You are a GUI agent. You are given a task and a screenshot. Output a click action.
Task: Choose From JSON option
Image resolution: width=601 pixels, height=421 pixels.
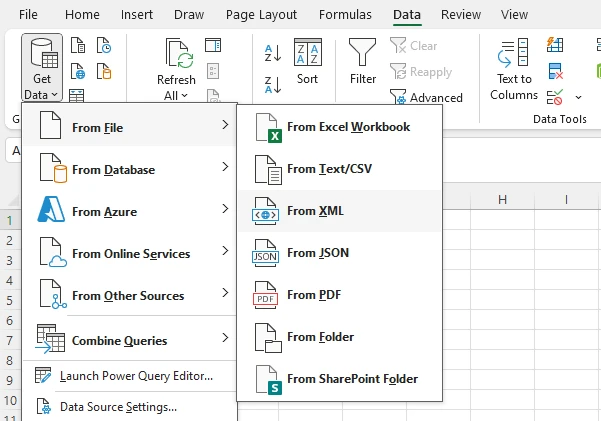pyautogui.click(x=340, y=253)
